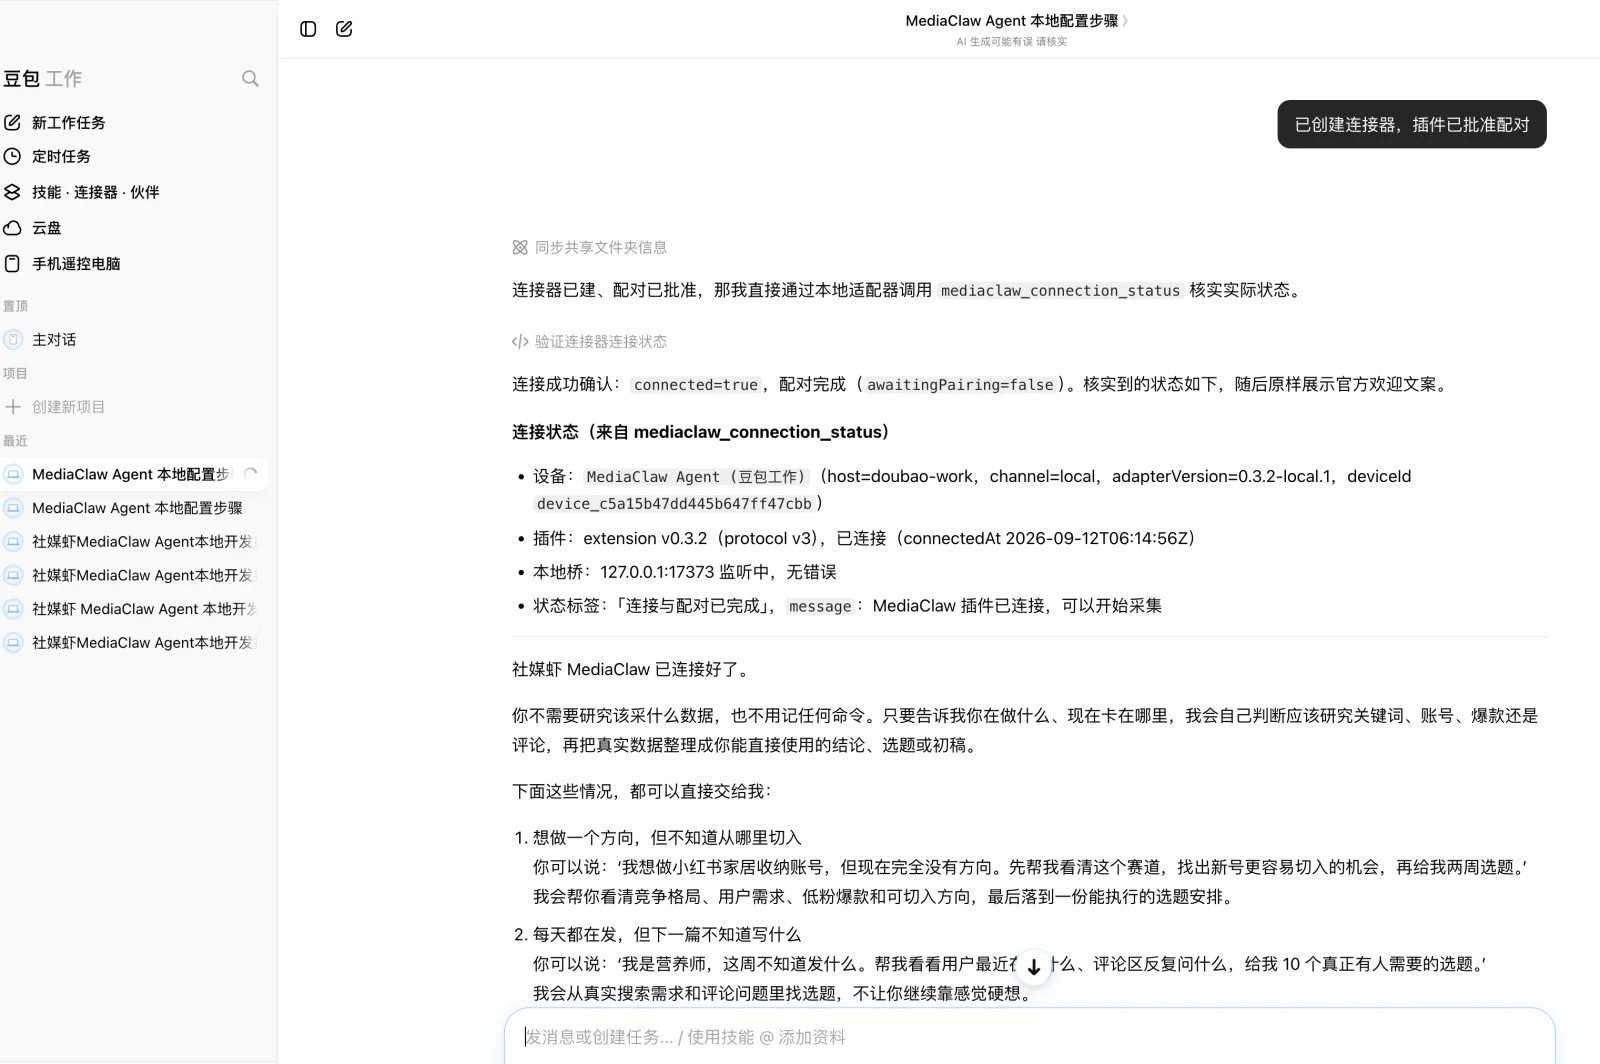Viewport: 1600px width, 1064px height.
Task: Click the 项目 section label
Action: [15, 373]
